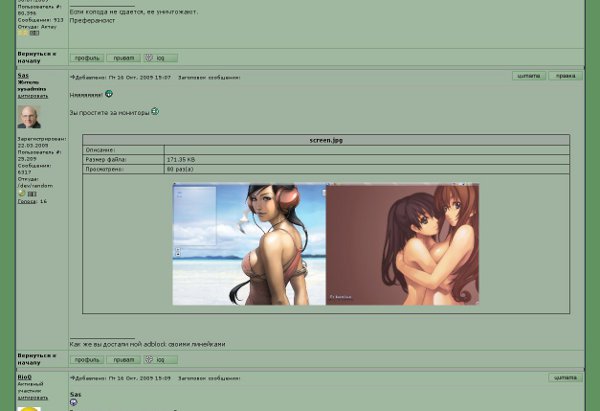Click "цитата" button on Sas's post

pos(529,76)
